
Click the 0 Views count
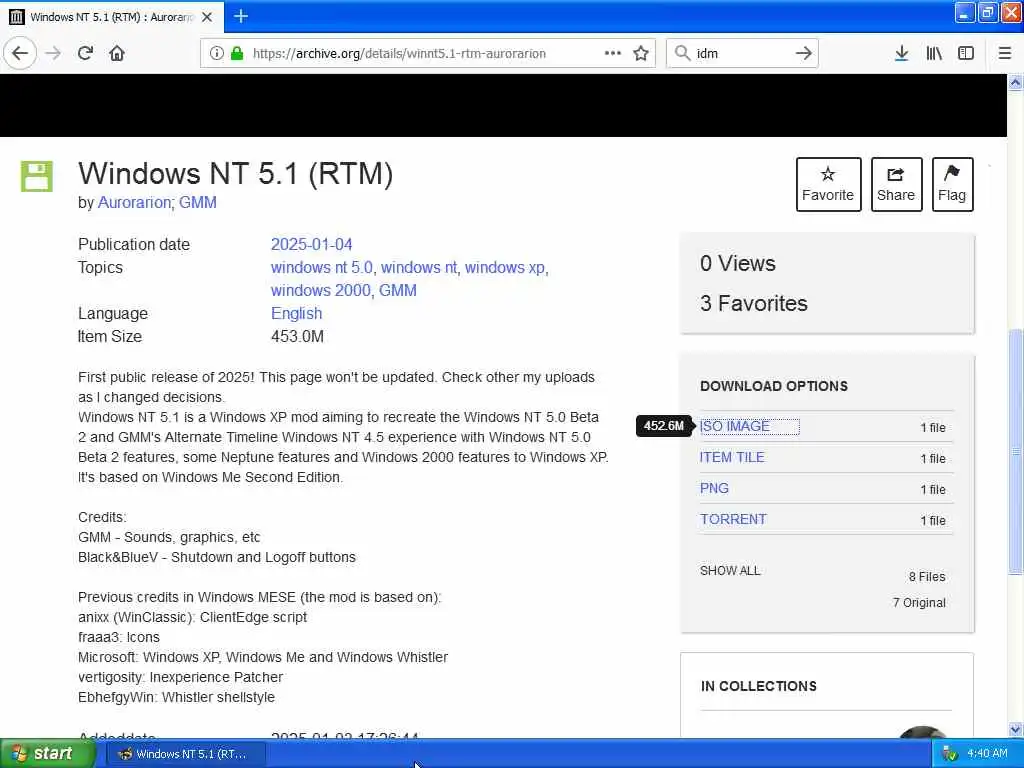(x=738, y=263)
